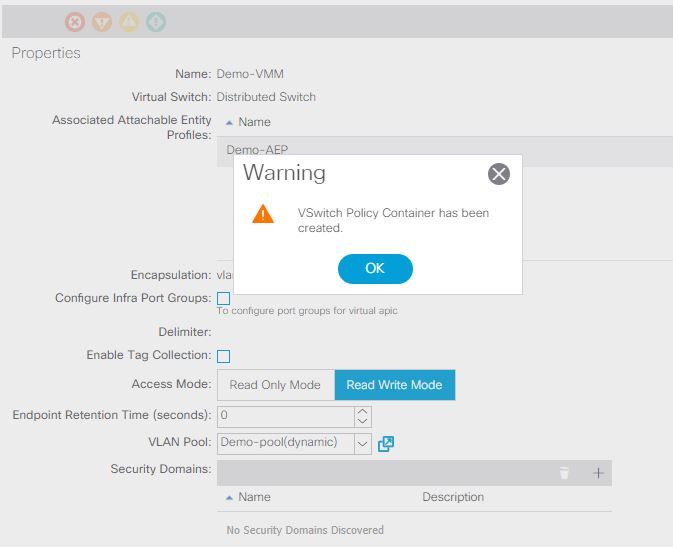Enable the Tag Collection checkbox
Image resolution: width=673 pixels, height=547 pixels.
click(x=224, y=356)
